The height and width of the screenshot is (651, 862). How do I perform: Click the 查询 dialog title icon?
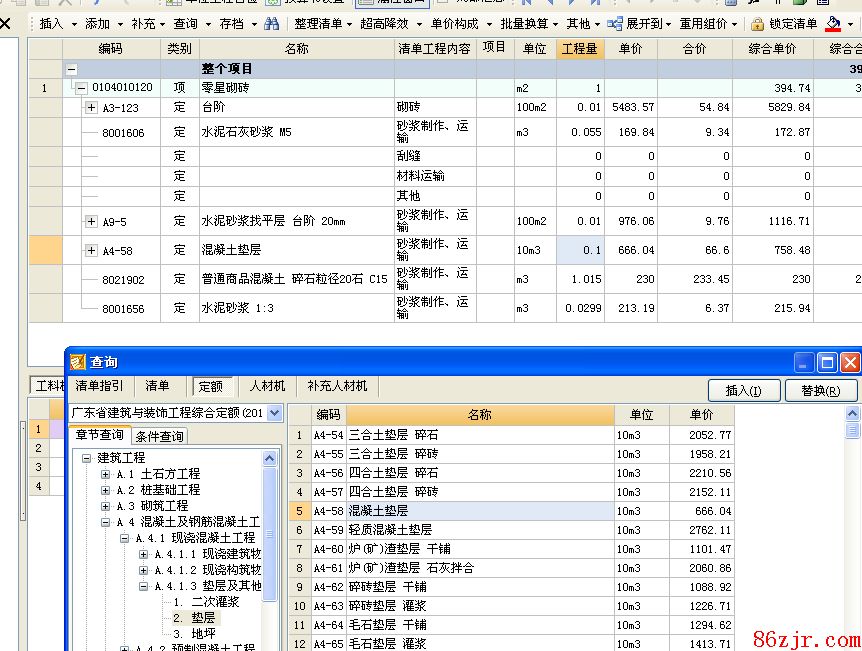79,362
